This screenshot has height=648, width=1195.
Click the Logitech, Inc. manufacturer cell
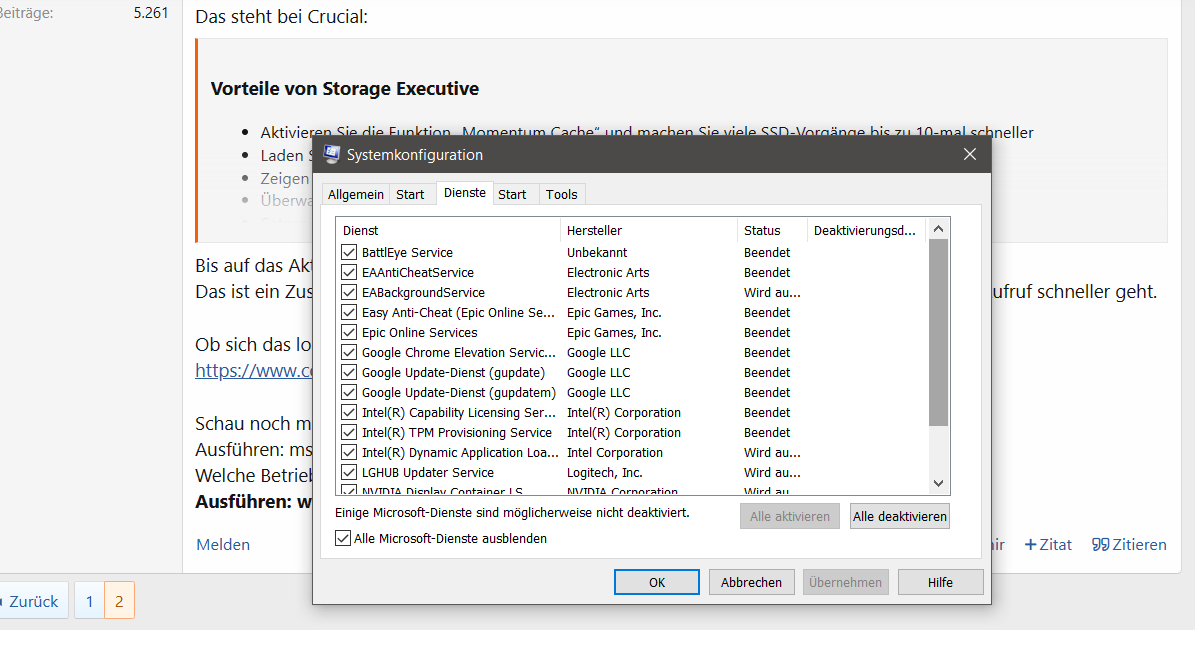tap(604, 473)
